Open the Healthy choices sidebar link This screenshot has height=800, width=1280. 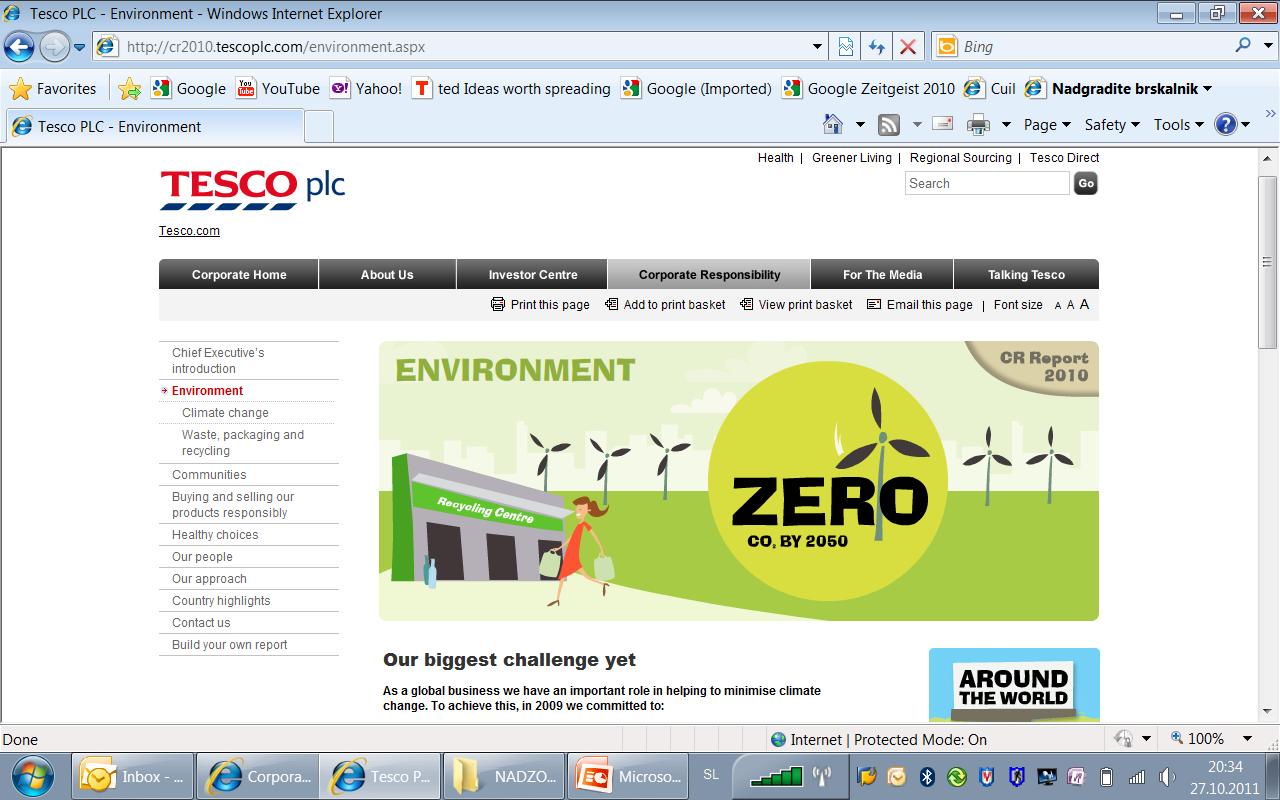[x=215, y=535]
